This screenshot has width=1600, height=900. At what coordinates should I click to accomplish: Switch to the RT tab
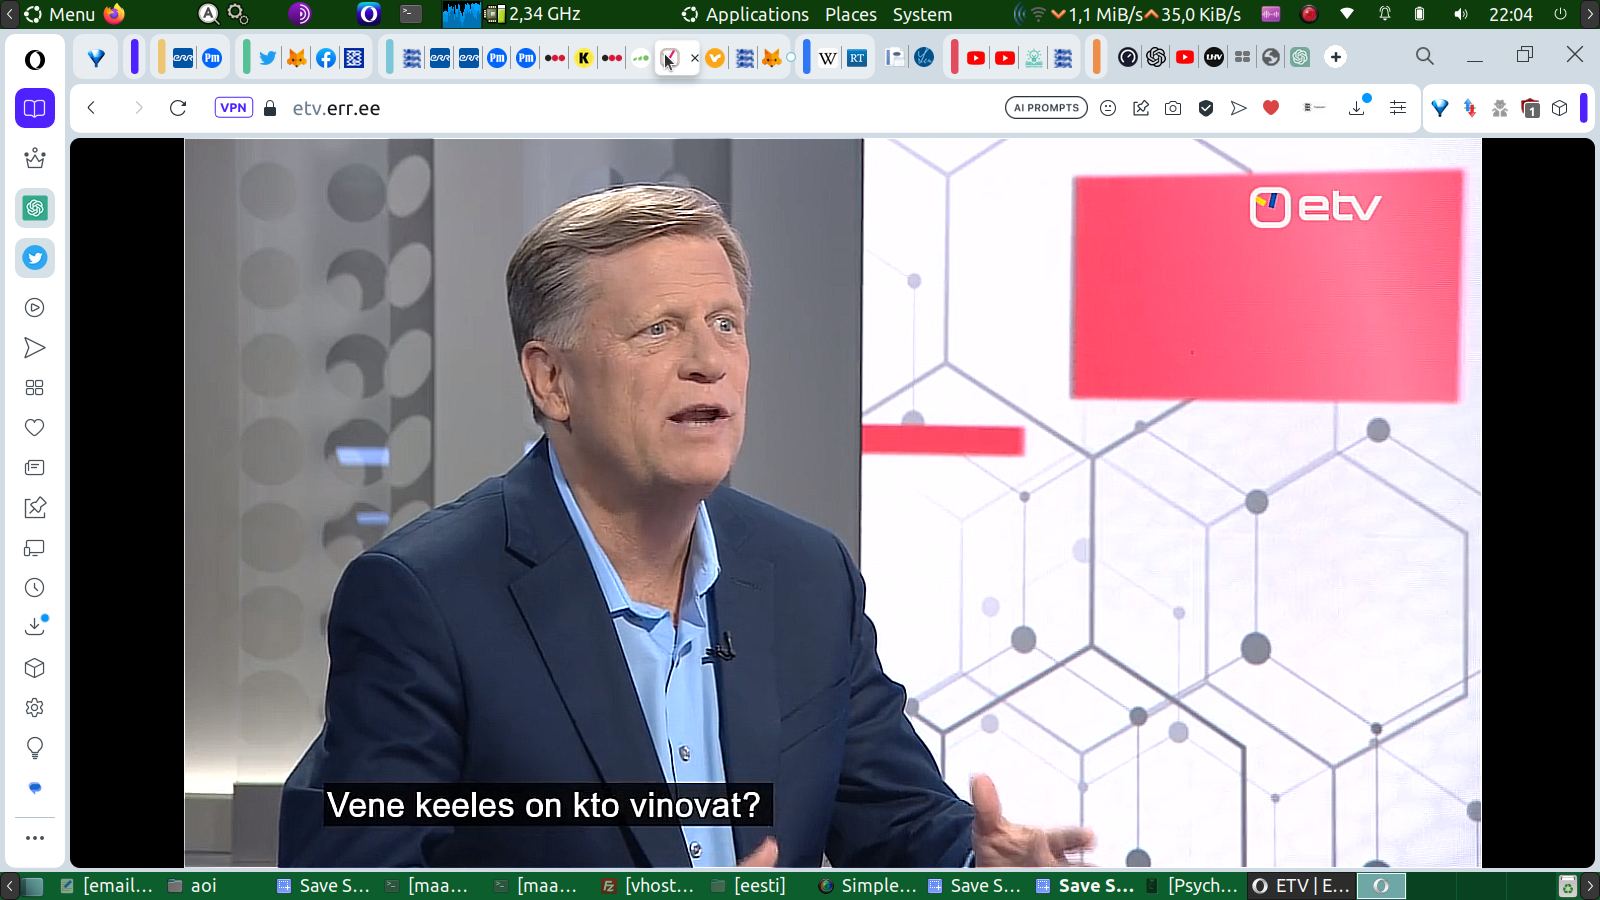(857, 58)
